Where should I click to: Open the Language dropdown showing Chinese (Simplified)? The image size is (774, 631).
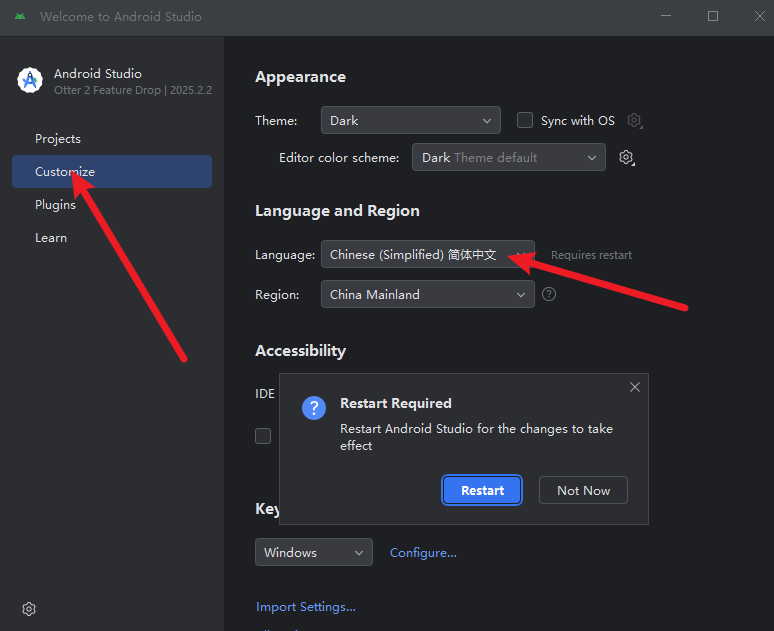[x=427, y=254]
